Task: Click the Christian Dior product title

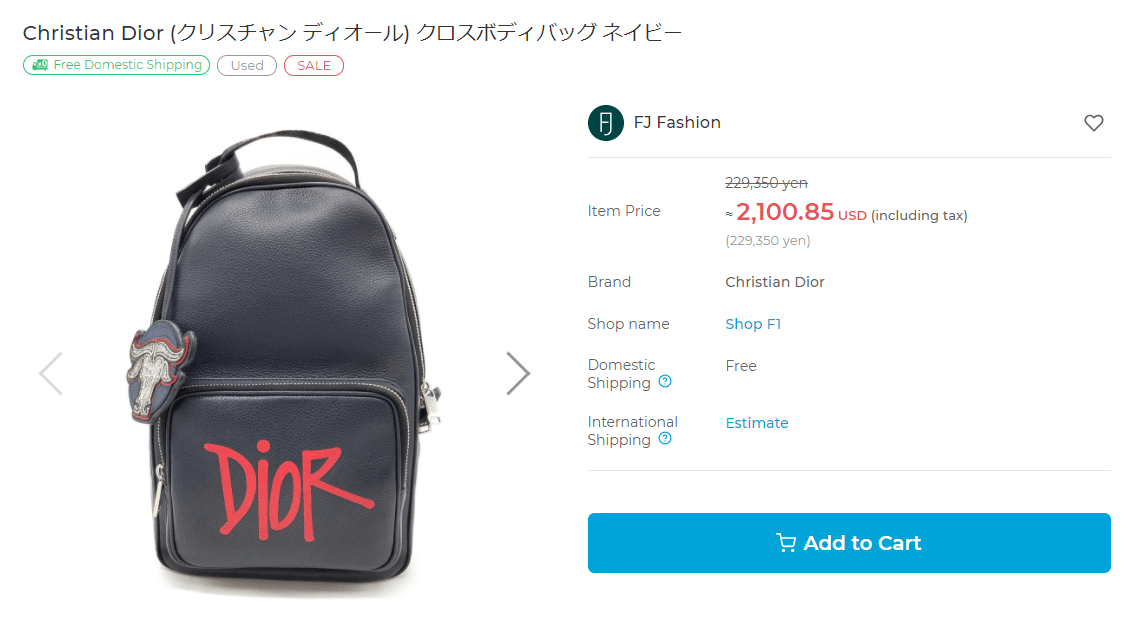Action: click(x=352, y=32)
